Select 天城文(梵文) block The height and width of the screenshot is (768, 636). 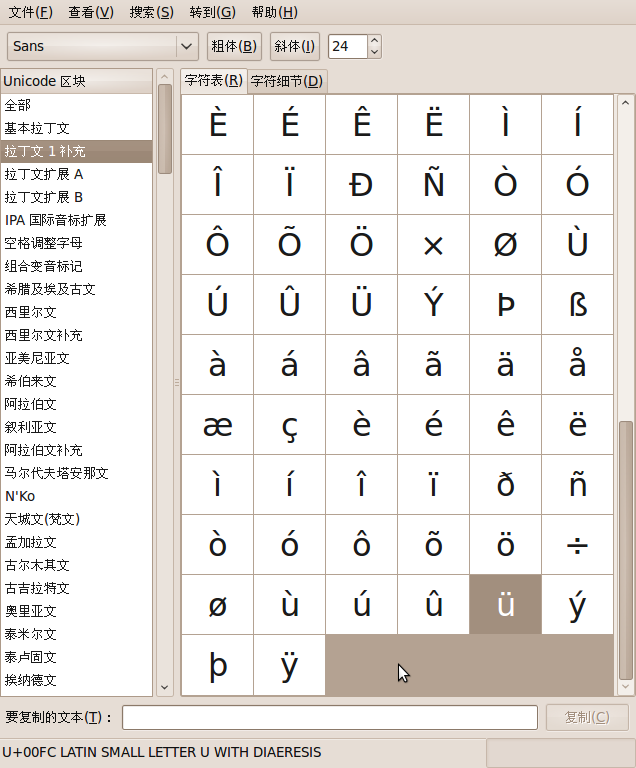tap(76, 520)
